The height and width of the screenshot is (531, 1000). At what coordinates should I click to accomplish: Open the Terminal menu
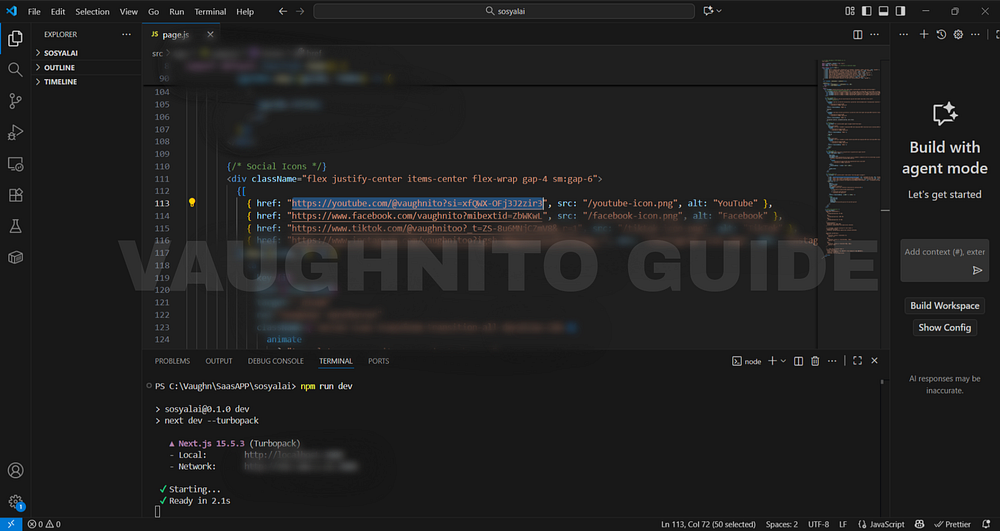(210, 11)
